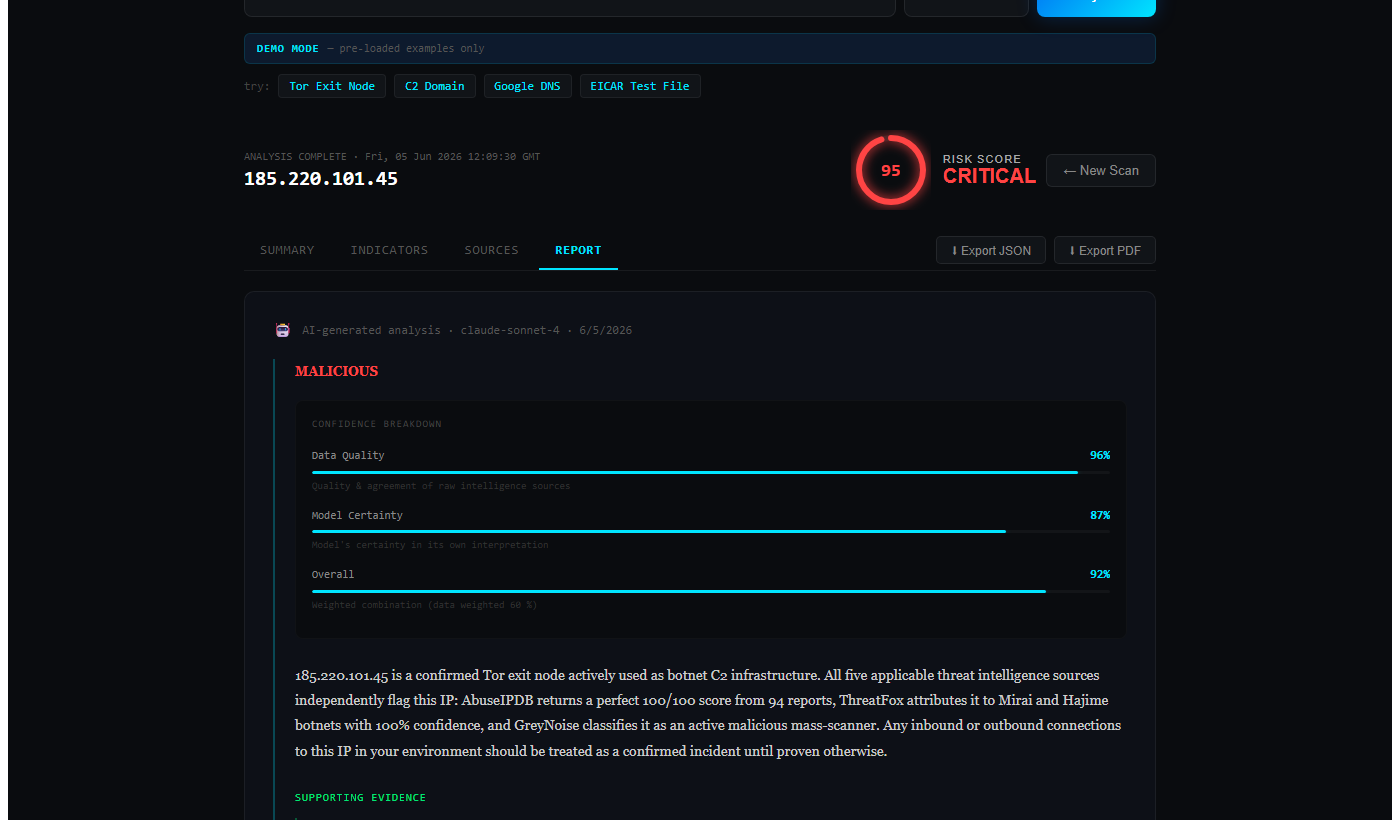This screenshot has width=1400, height=820.
Task: Click the IP address 185.220.101.45 heading
Action: [321, 179]
